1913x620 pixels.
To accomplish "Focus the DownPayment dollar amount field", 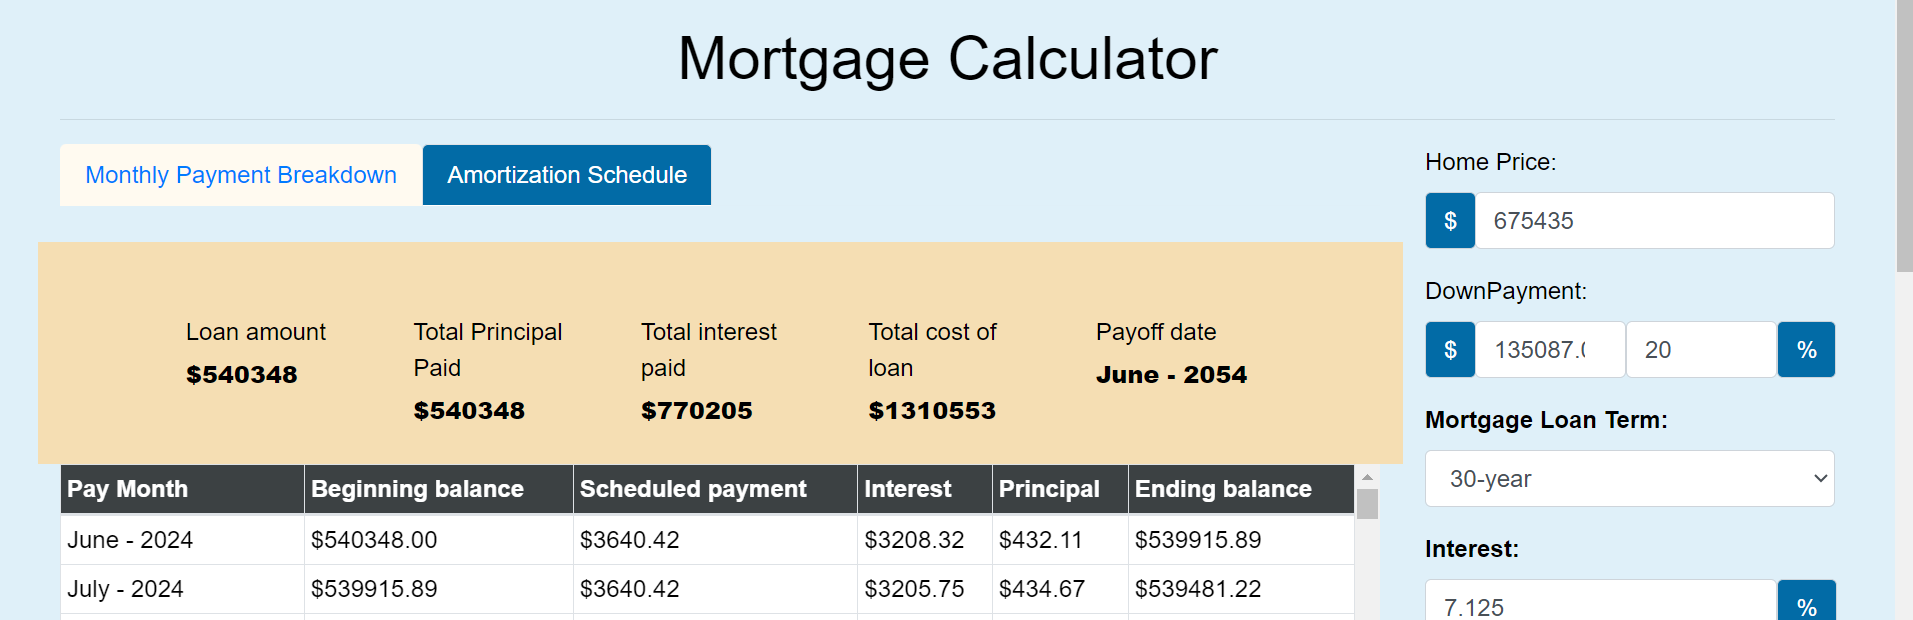I will point(1549,350).
